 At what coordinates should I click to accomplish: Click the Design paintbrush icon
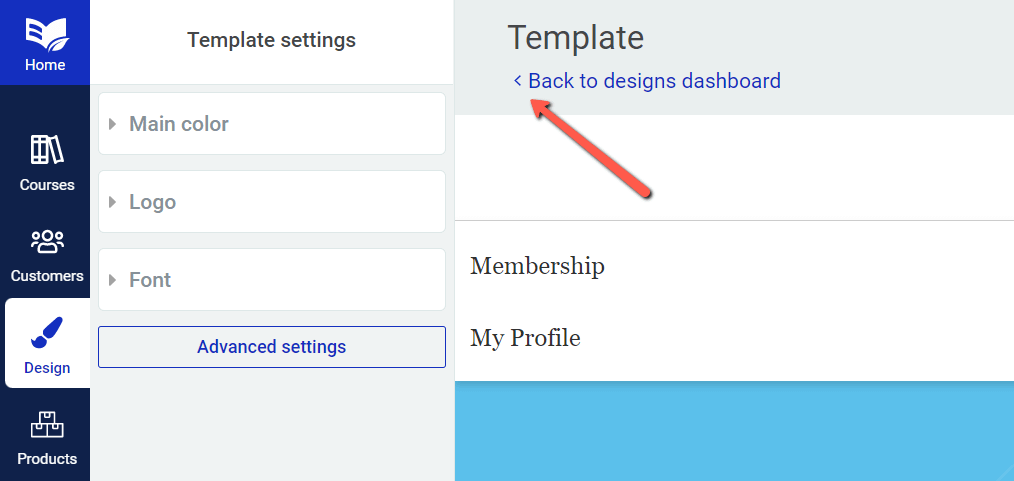pyautogui.click(x=47, y=333)
